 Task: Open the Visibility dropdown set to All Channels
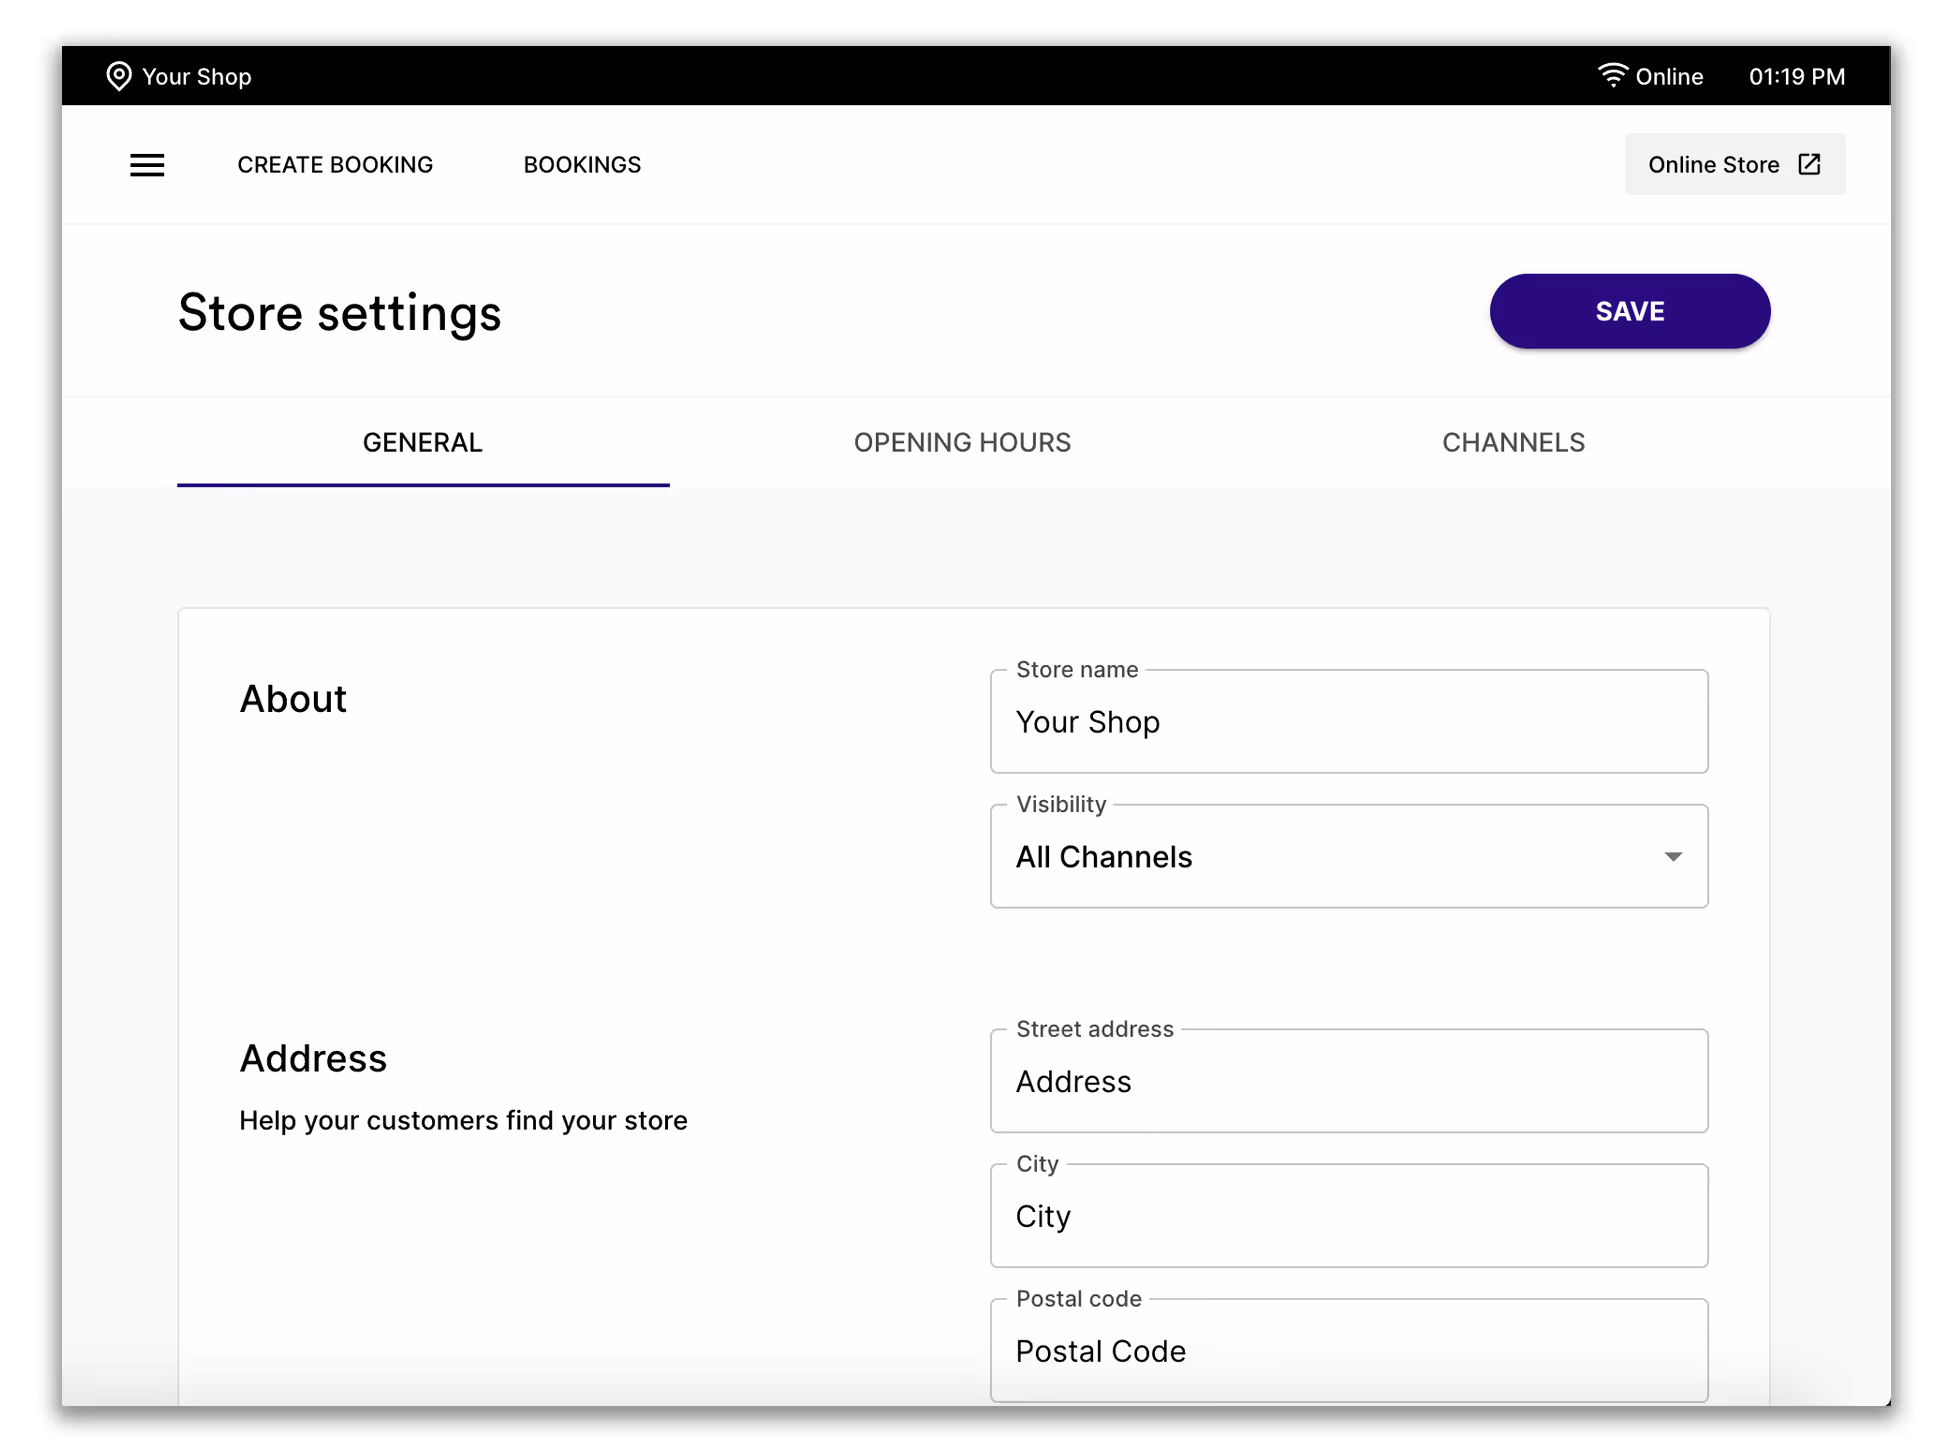[x=1348, y=856]
